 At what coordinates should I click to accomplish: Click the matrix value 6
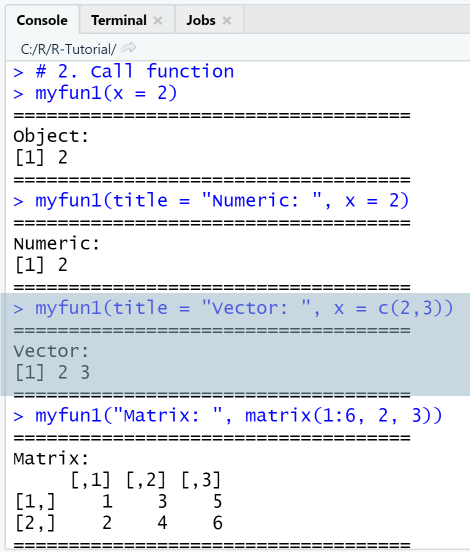[218, 523]
